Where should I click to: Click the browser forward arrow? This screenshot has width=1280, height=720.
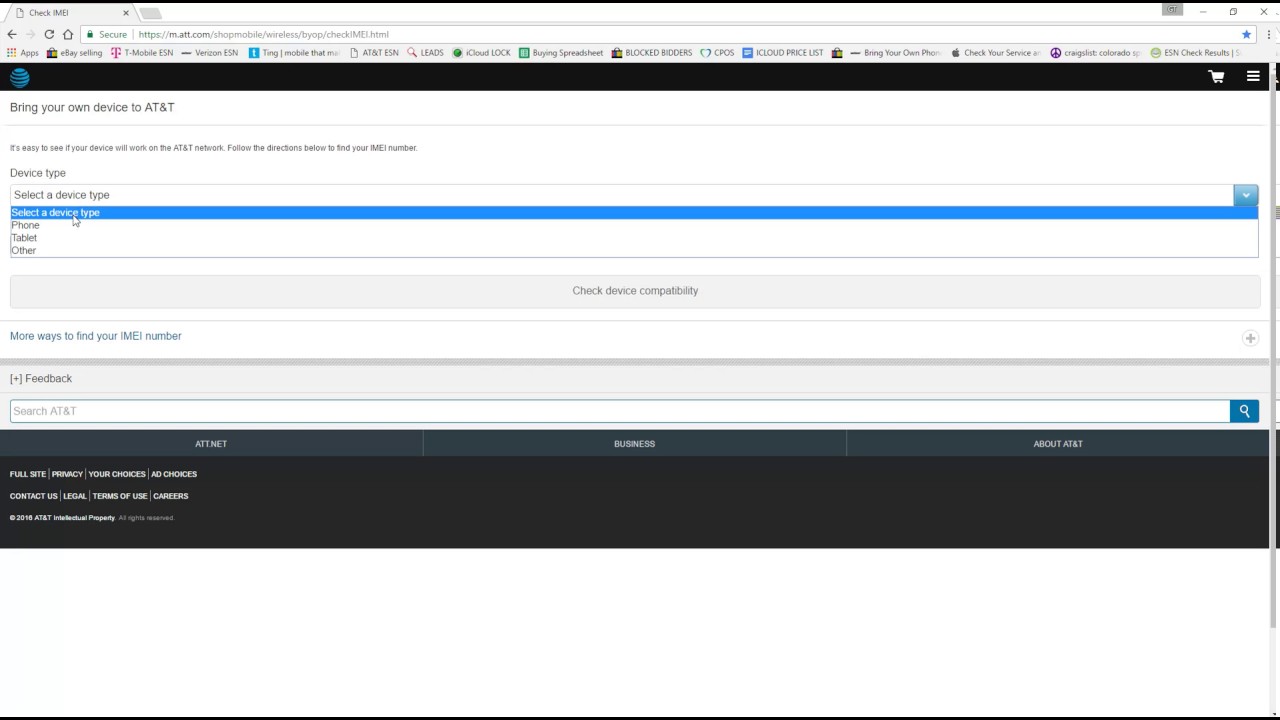(30, 34)
